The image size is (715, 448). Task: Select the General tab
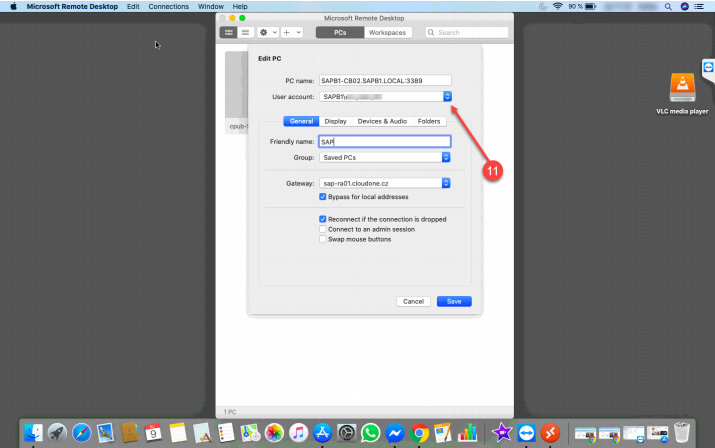click(301, 121)
